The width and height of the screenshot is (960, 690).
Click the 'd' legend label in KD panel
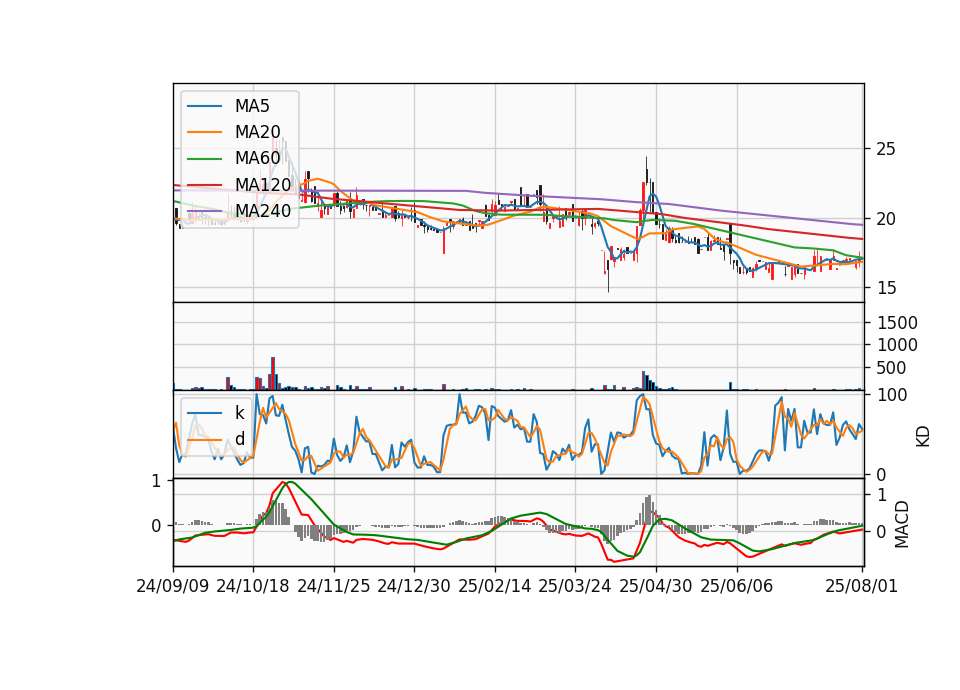tap(239, 439)
